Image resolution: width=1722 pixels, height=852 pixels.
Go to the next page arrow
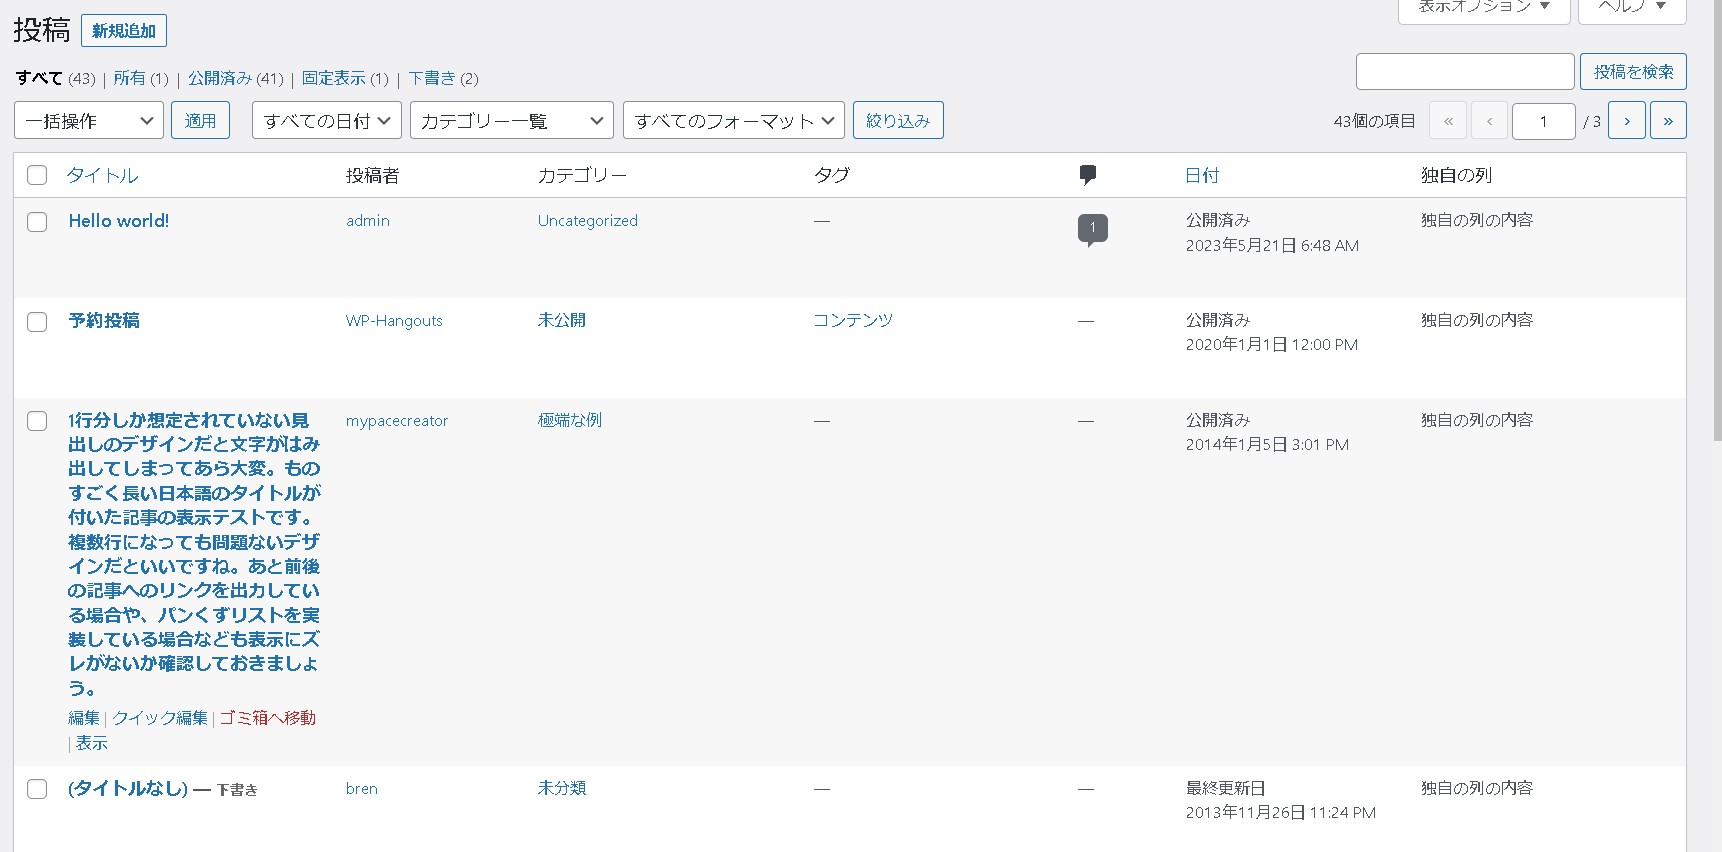(x=1626, y=121)
